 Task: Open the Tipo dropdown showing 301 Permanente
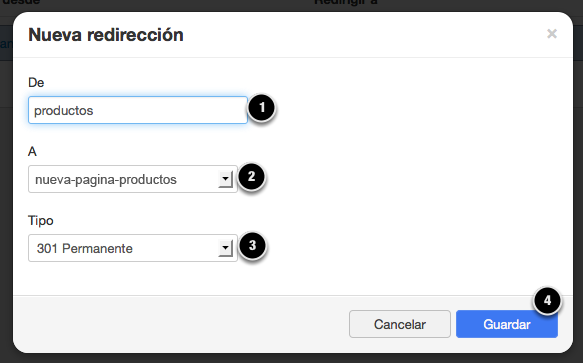[133, 248]
